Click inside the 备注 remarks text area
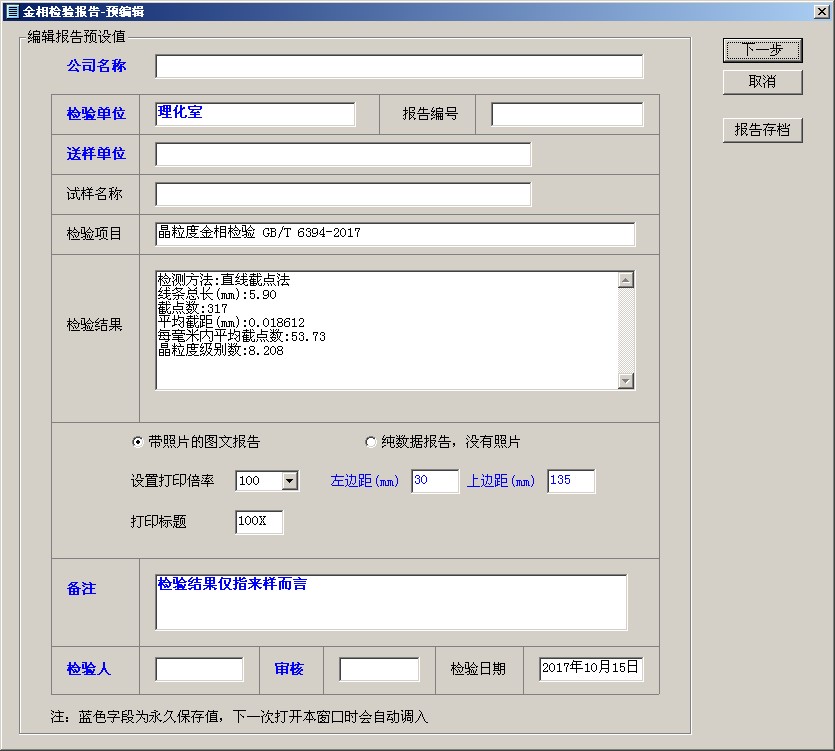This screenshot has width=835, height=751. (391, 602)
